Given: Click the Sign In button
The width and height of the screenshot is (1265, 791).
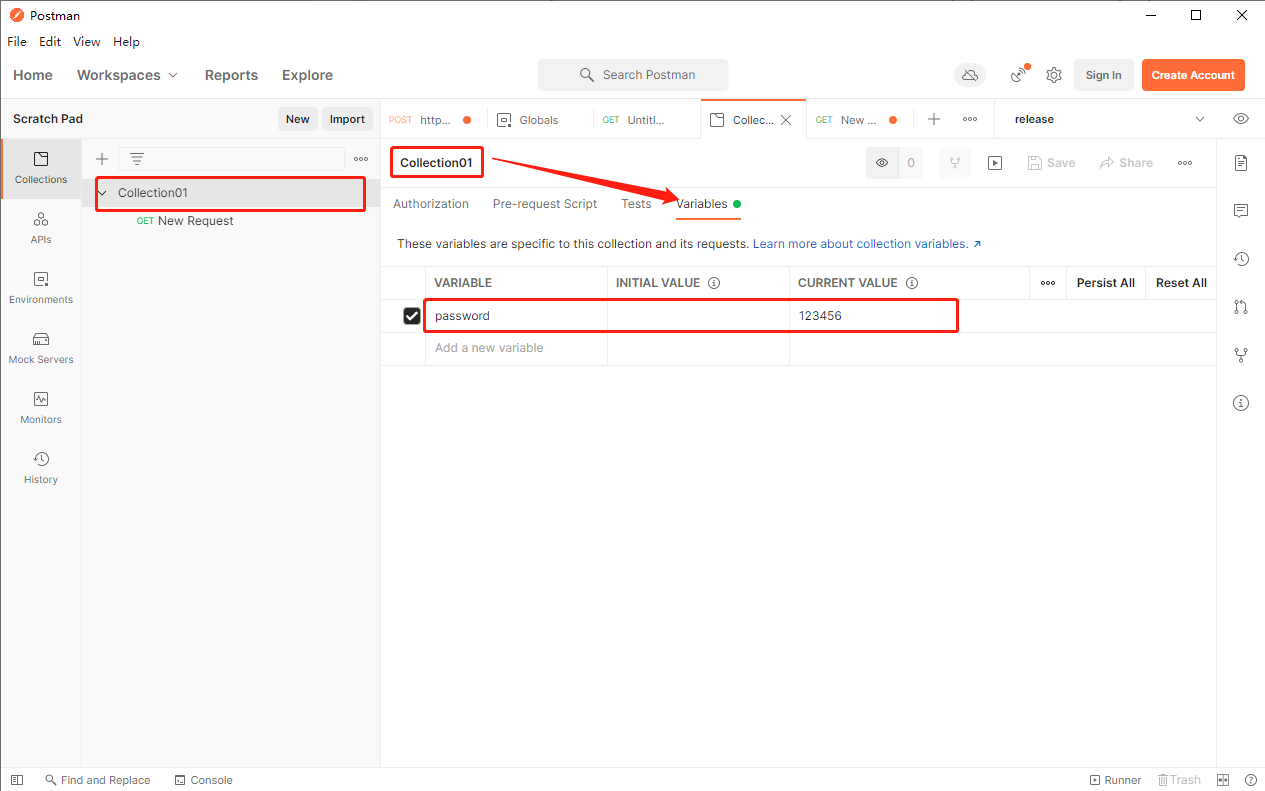Looking at the screenshot, I should [x=1103, y=75].
